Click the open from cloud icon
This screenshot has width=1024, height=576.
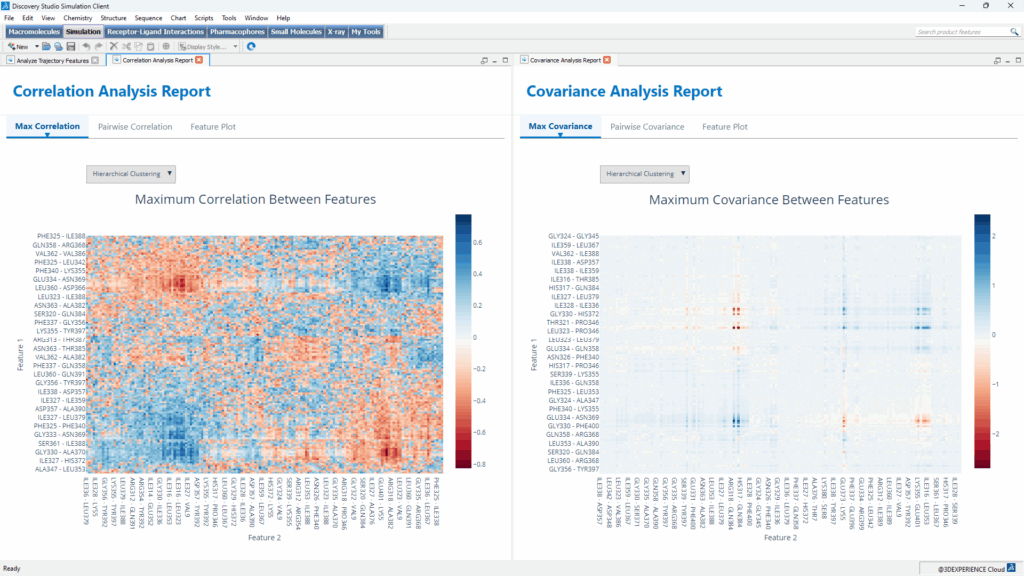coord(58,46)
